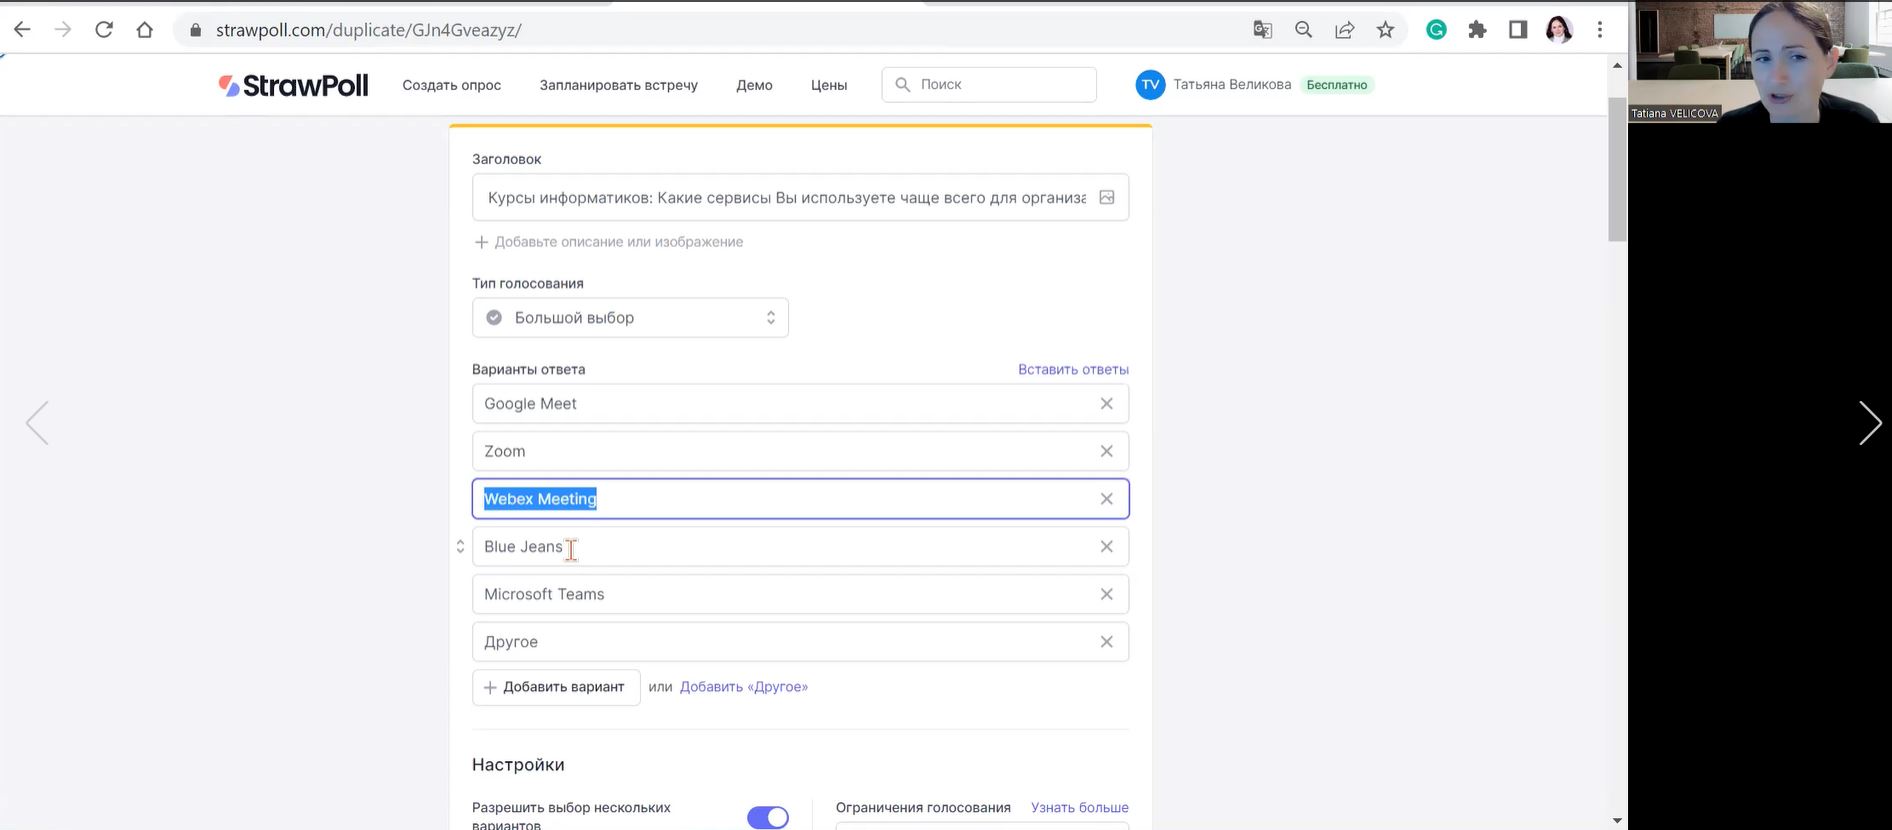
Task: Go to the Цены page
Action: pos(828,85)
